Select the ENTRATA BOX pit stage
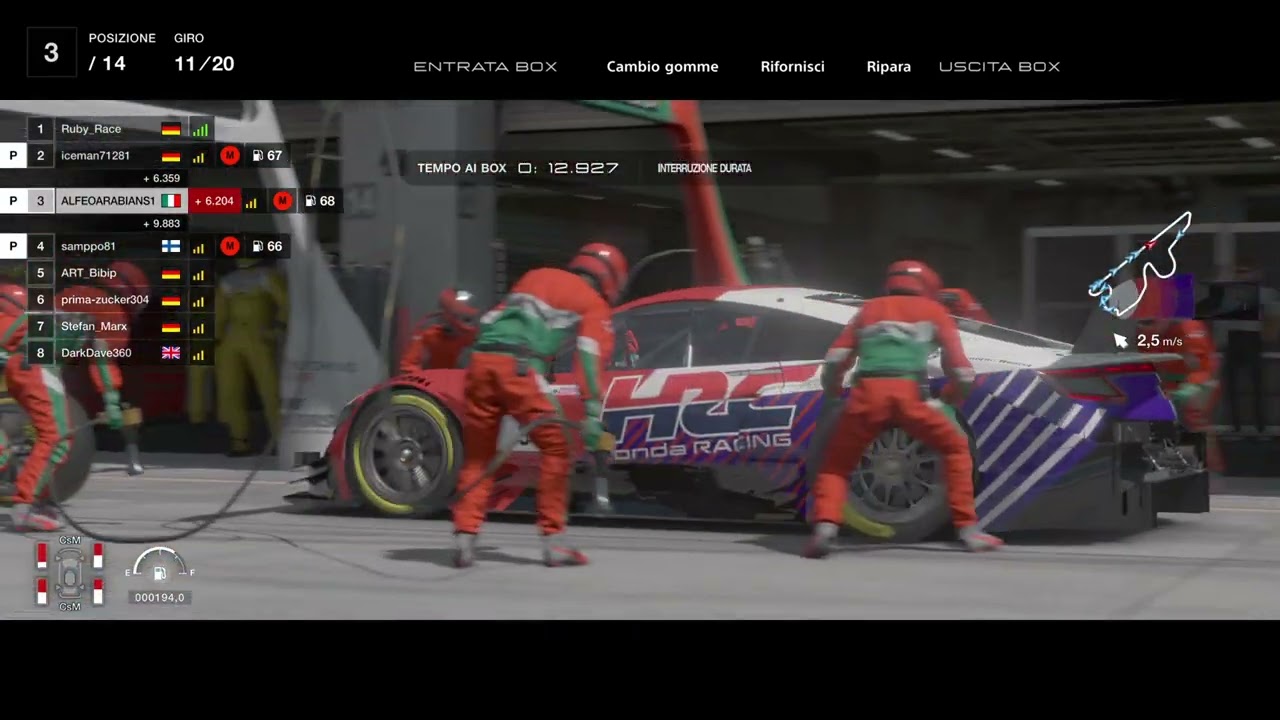The image size is (1280, 720). (x=485, y=67)
